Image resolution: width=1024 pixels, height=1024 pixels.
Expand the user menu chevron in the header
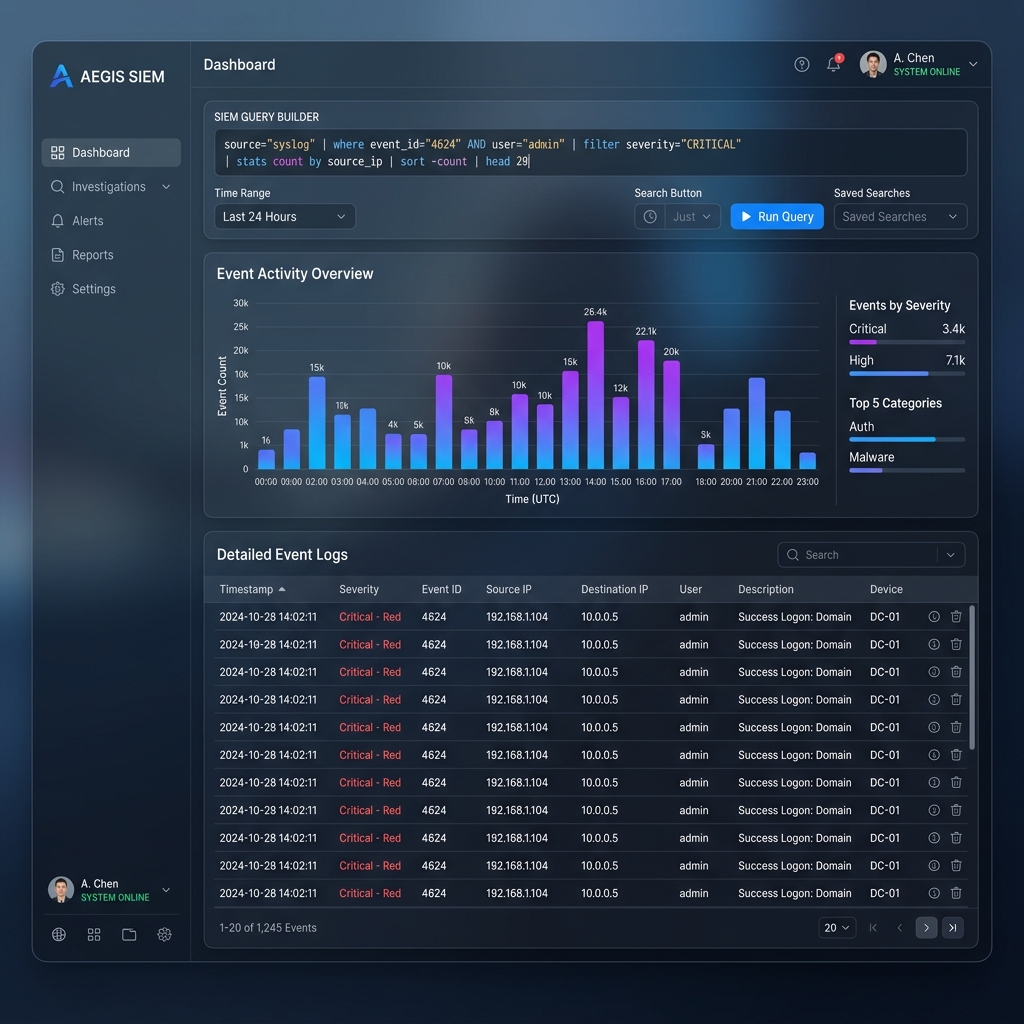pyautogui.click(x=973, y=64)
